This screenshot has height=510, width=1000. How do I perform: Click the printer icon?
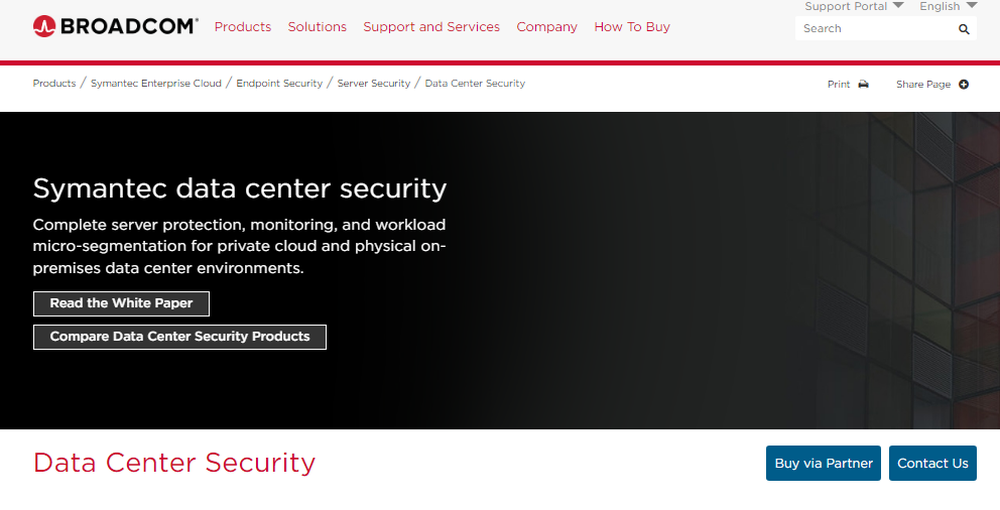[x=863, y=84]
